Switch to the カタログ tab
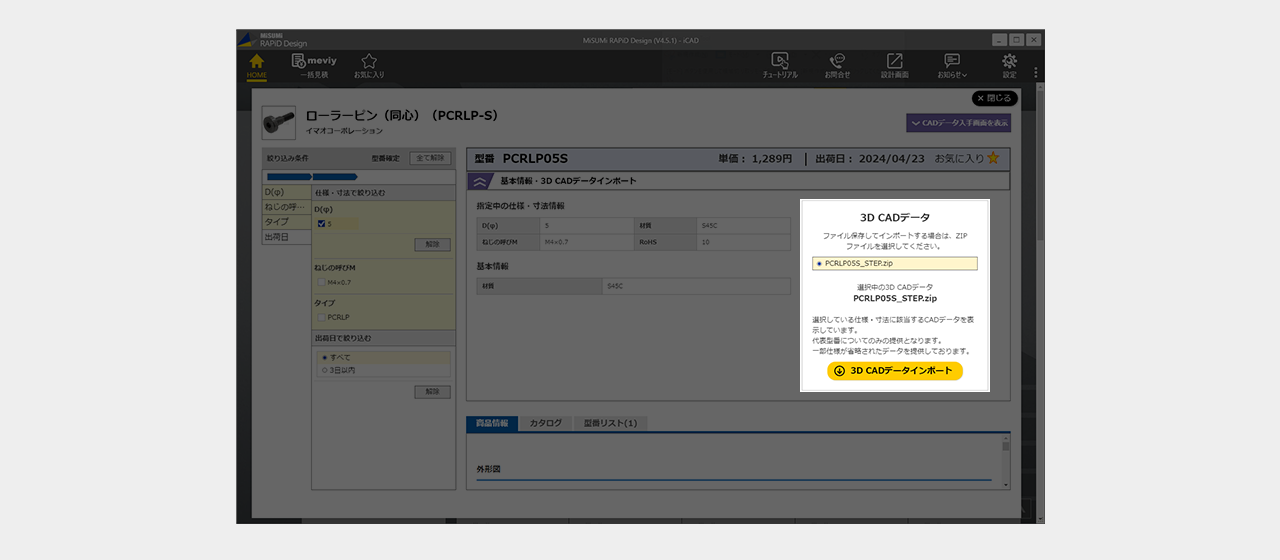1280x560 pixels. point(546,423)
